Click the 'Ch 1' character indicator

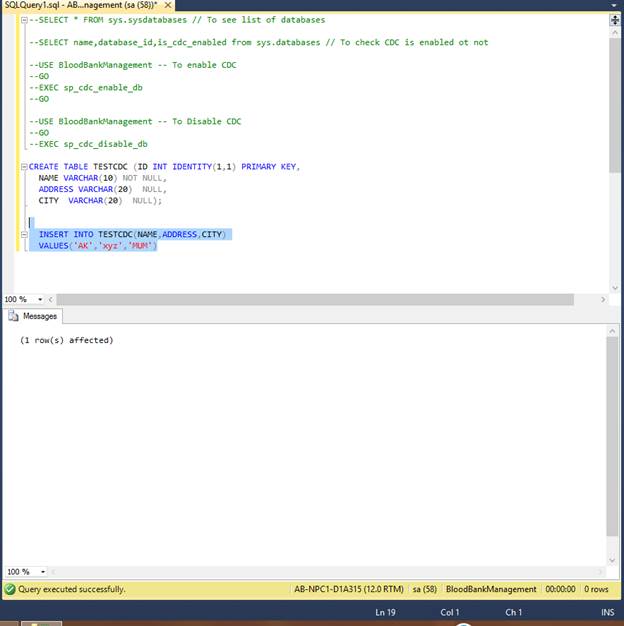pyautogui.click(x=513, y=612)
